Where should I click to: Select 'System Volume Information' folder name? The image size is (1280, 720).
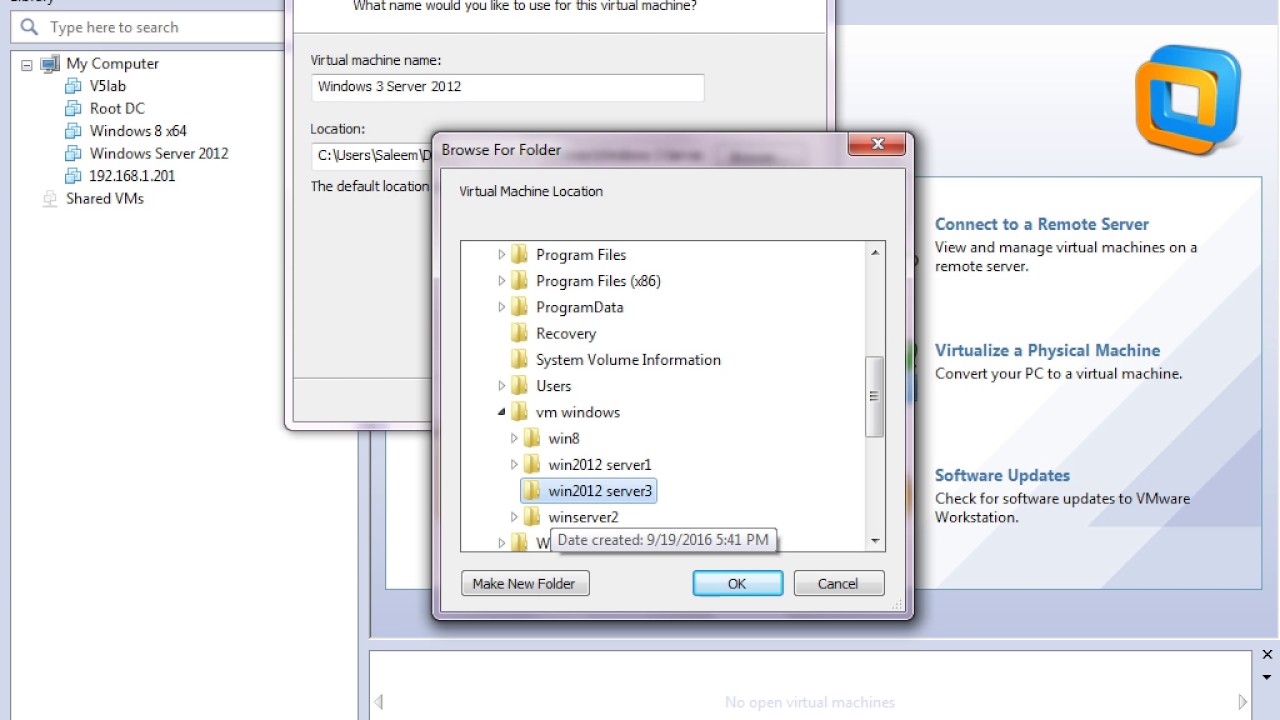(x=628, y=359)
